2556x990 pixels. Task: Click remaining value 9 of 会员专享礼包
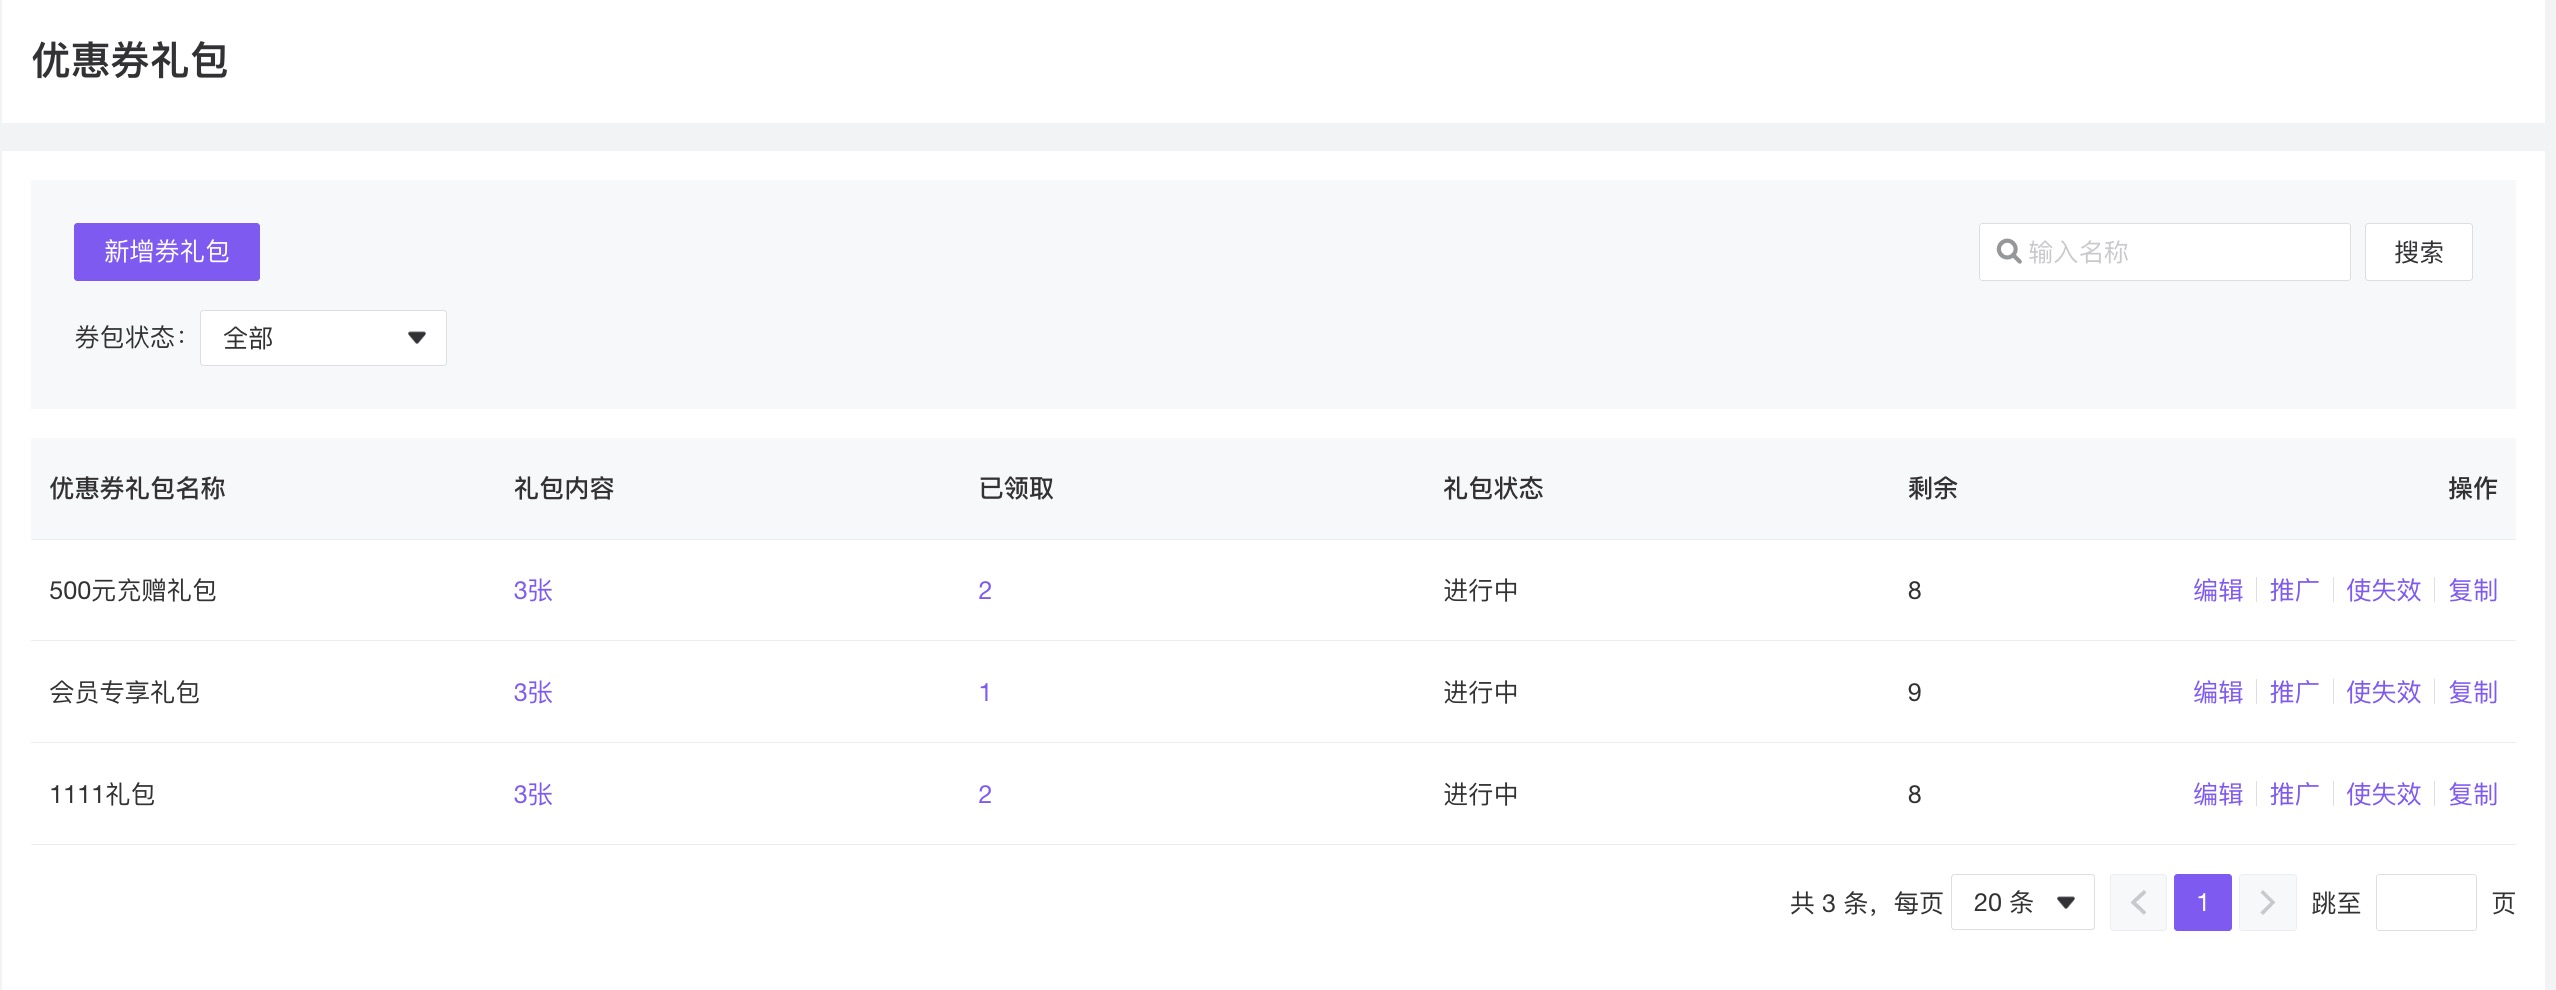click(x=1914, y=693)
